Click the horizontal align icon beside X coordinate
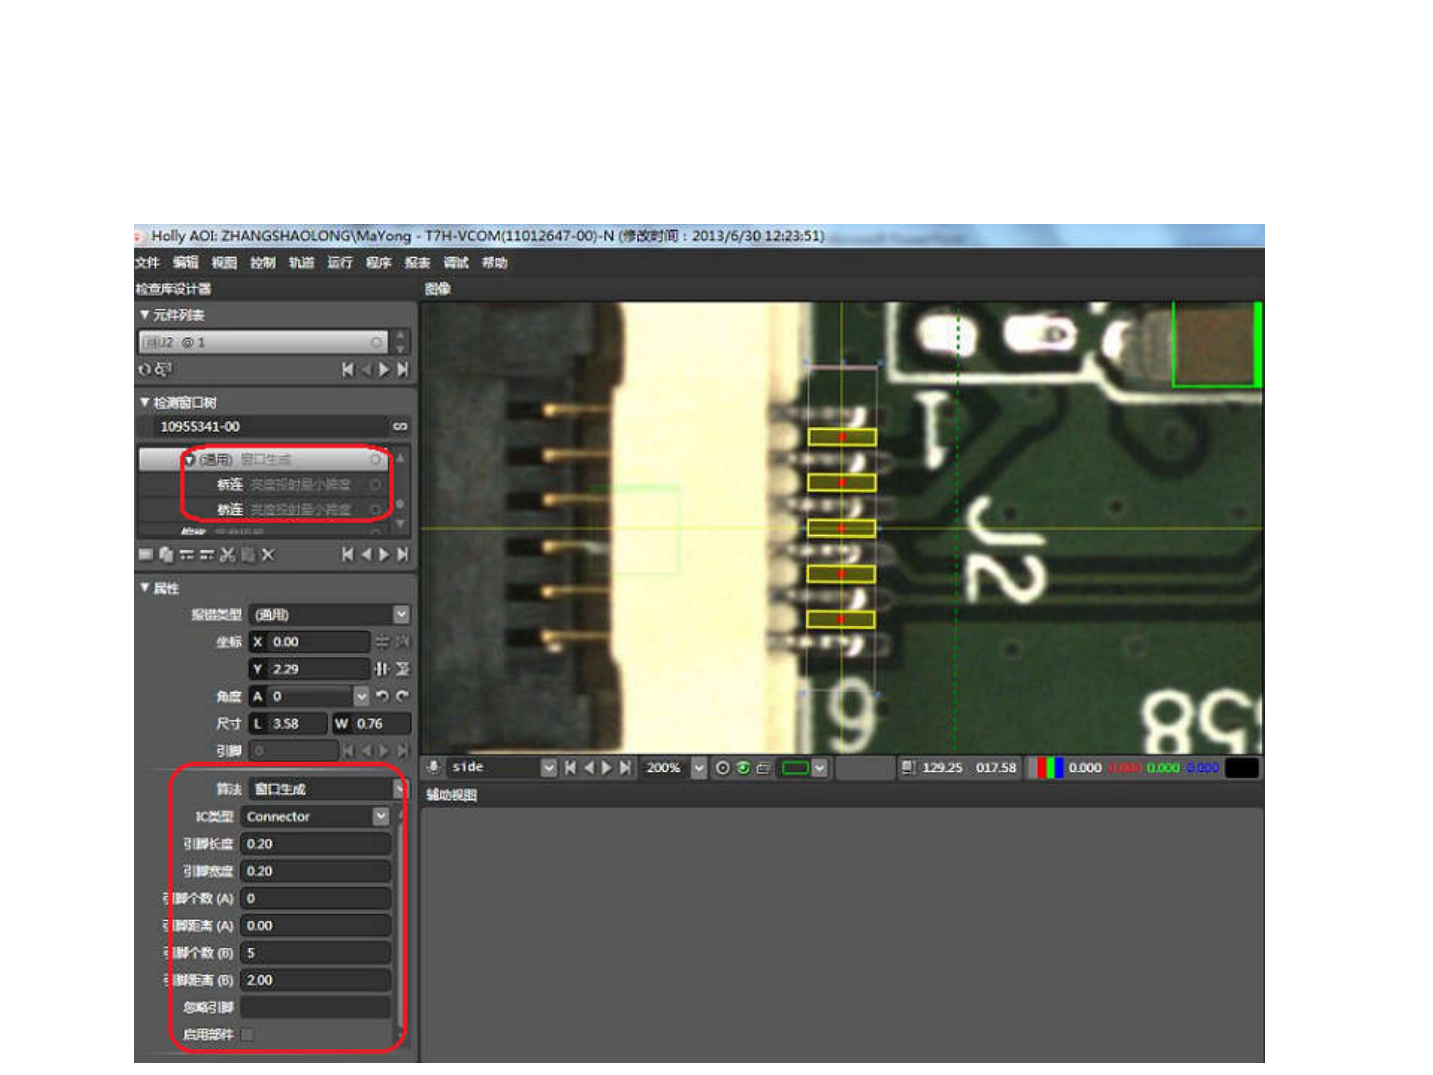The image size is (1433, 1075). pos(382,642)
